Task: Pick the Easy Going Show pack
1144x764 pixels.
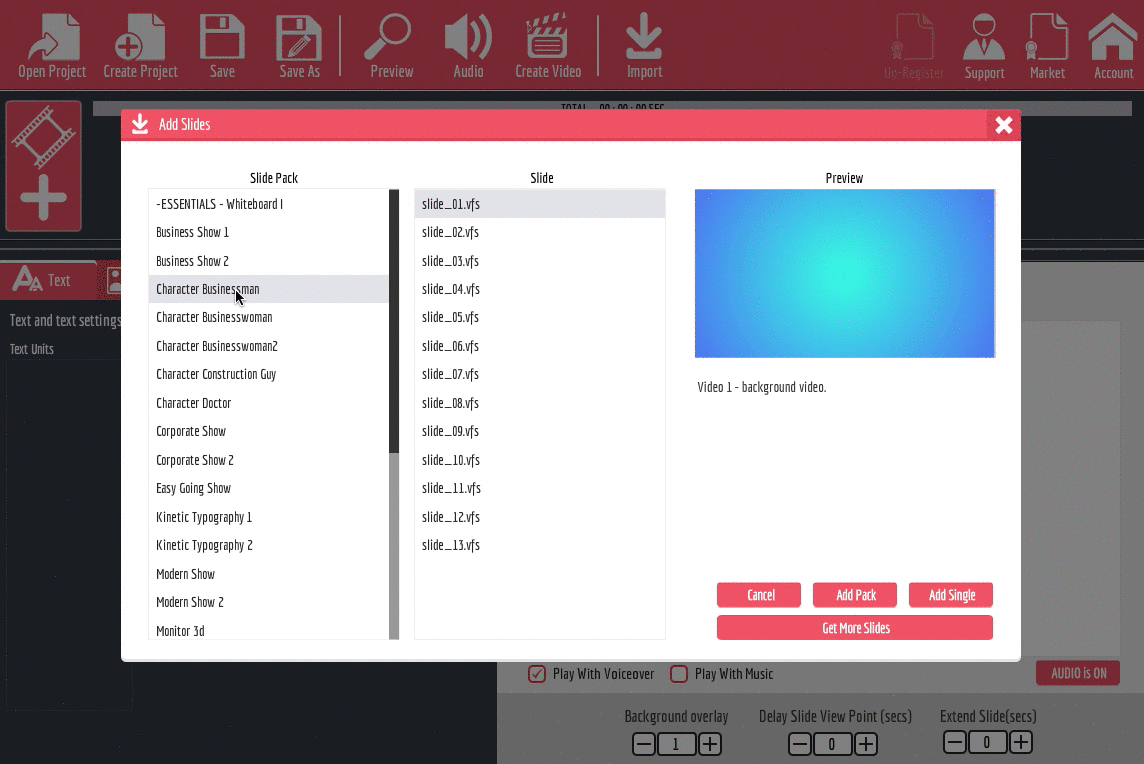Action: 268,488
